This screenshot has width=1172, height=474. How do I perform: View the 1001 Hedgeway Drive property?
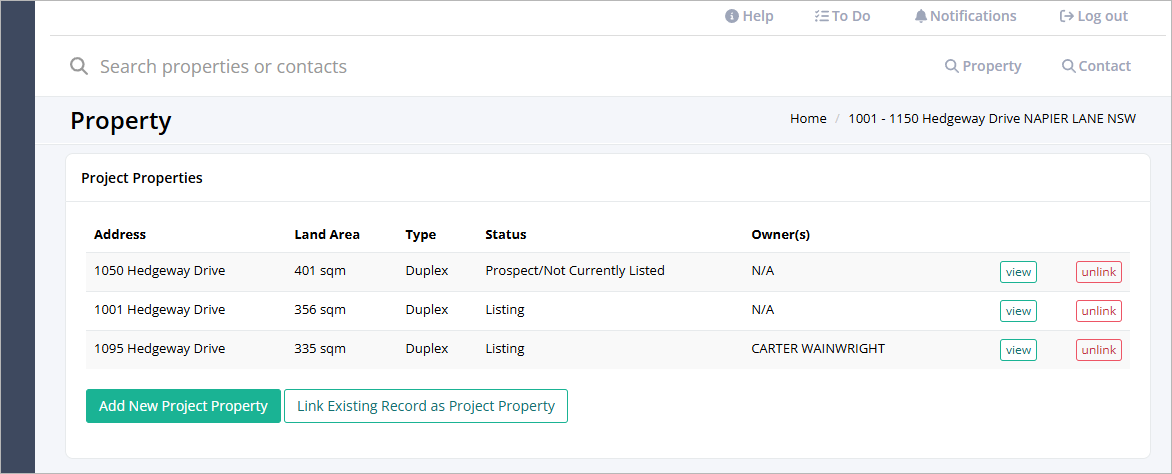(1018, 311)
